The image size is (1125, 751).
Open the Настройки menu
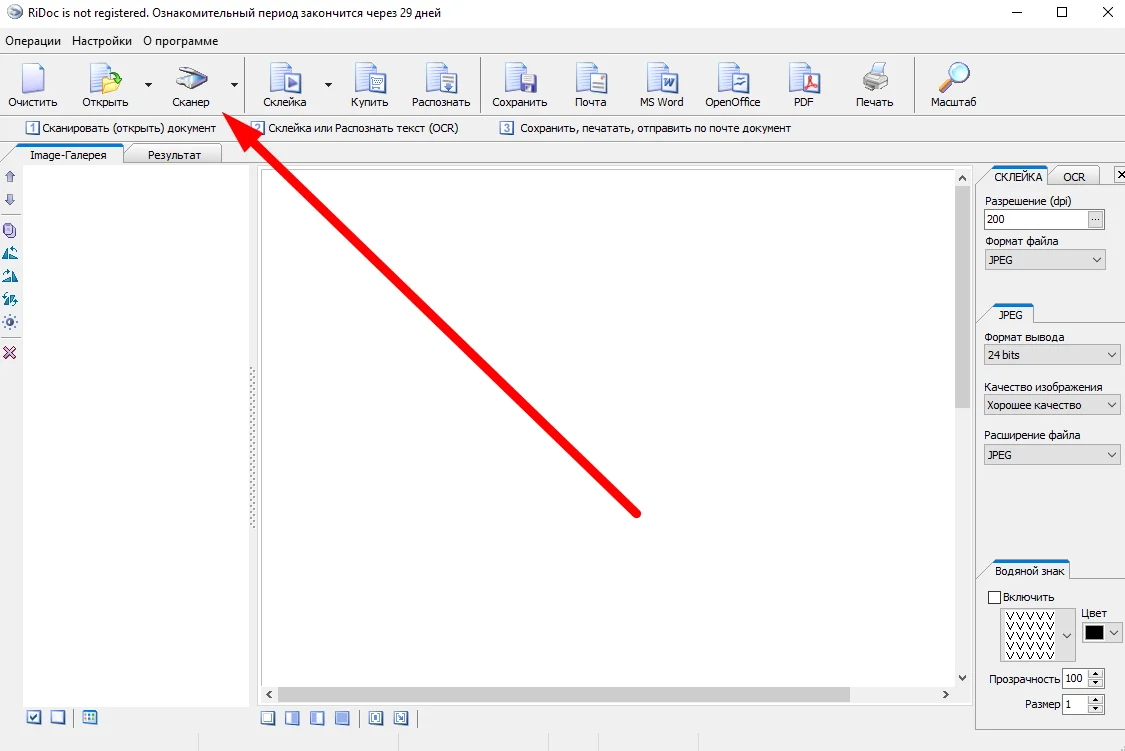point(102,41)
